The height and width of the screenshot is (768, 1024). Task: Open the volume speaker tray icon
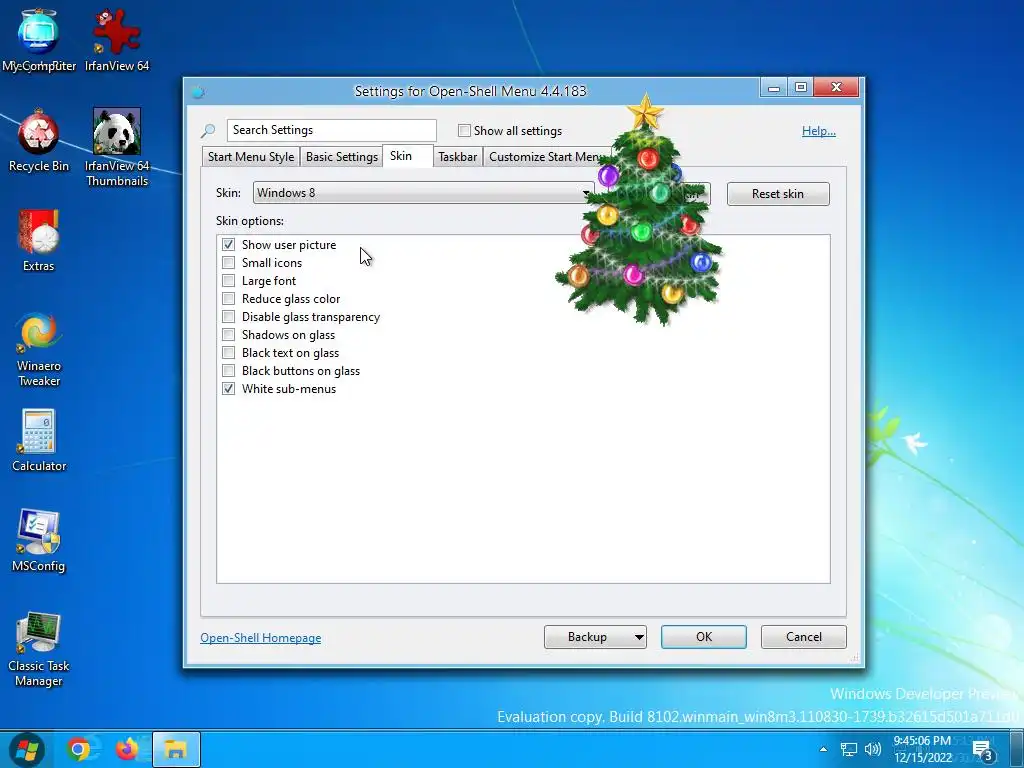click(x=872, y=750)
